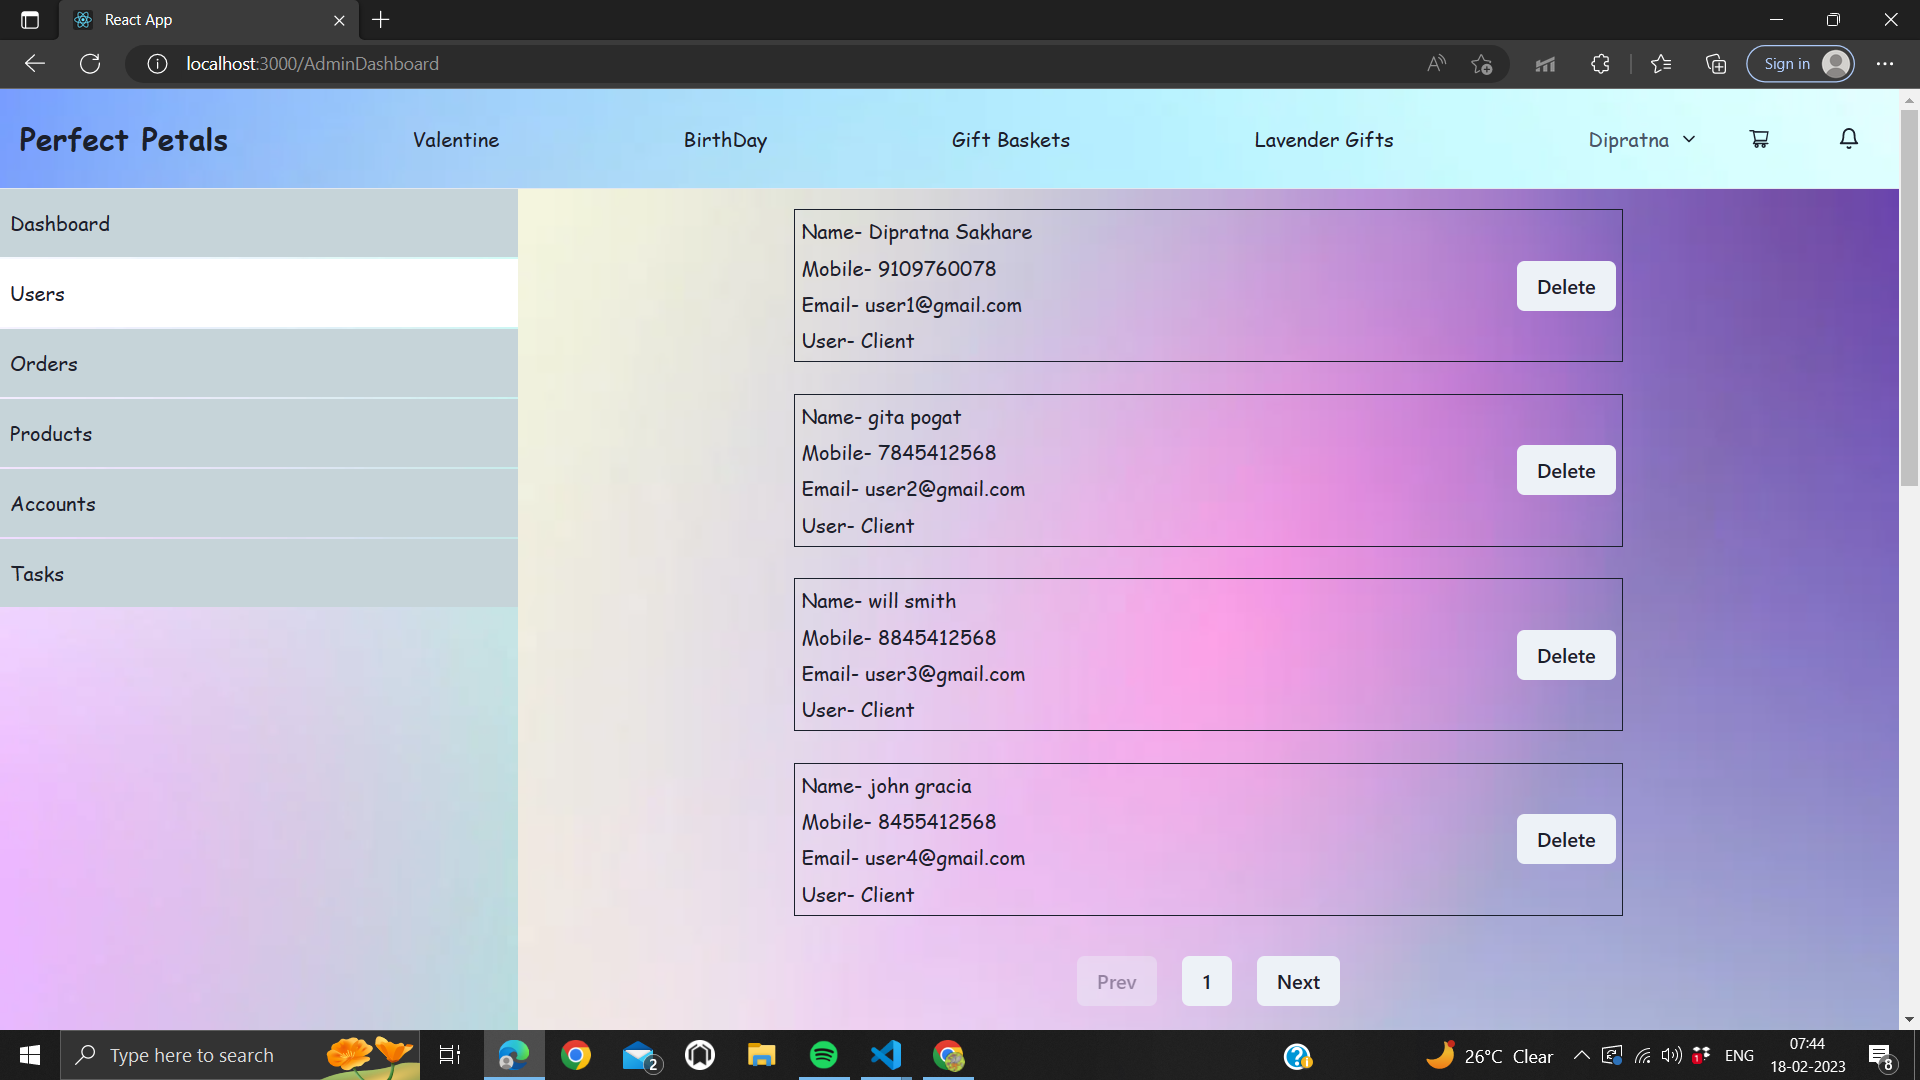Add page to favorites star icon
The image size is (1920, 1080).
[1482, 64]
